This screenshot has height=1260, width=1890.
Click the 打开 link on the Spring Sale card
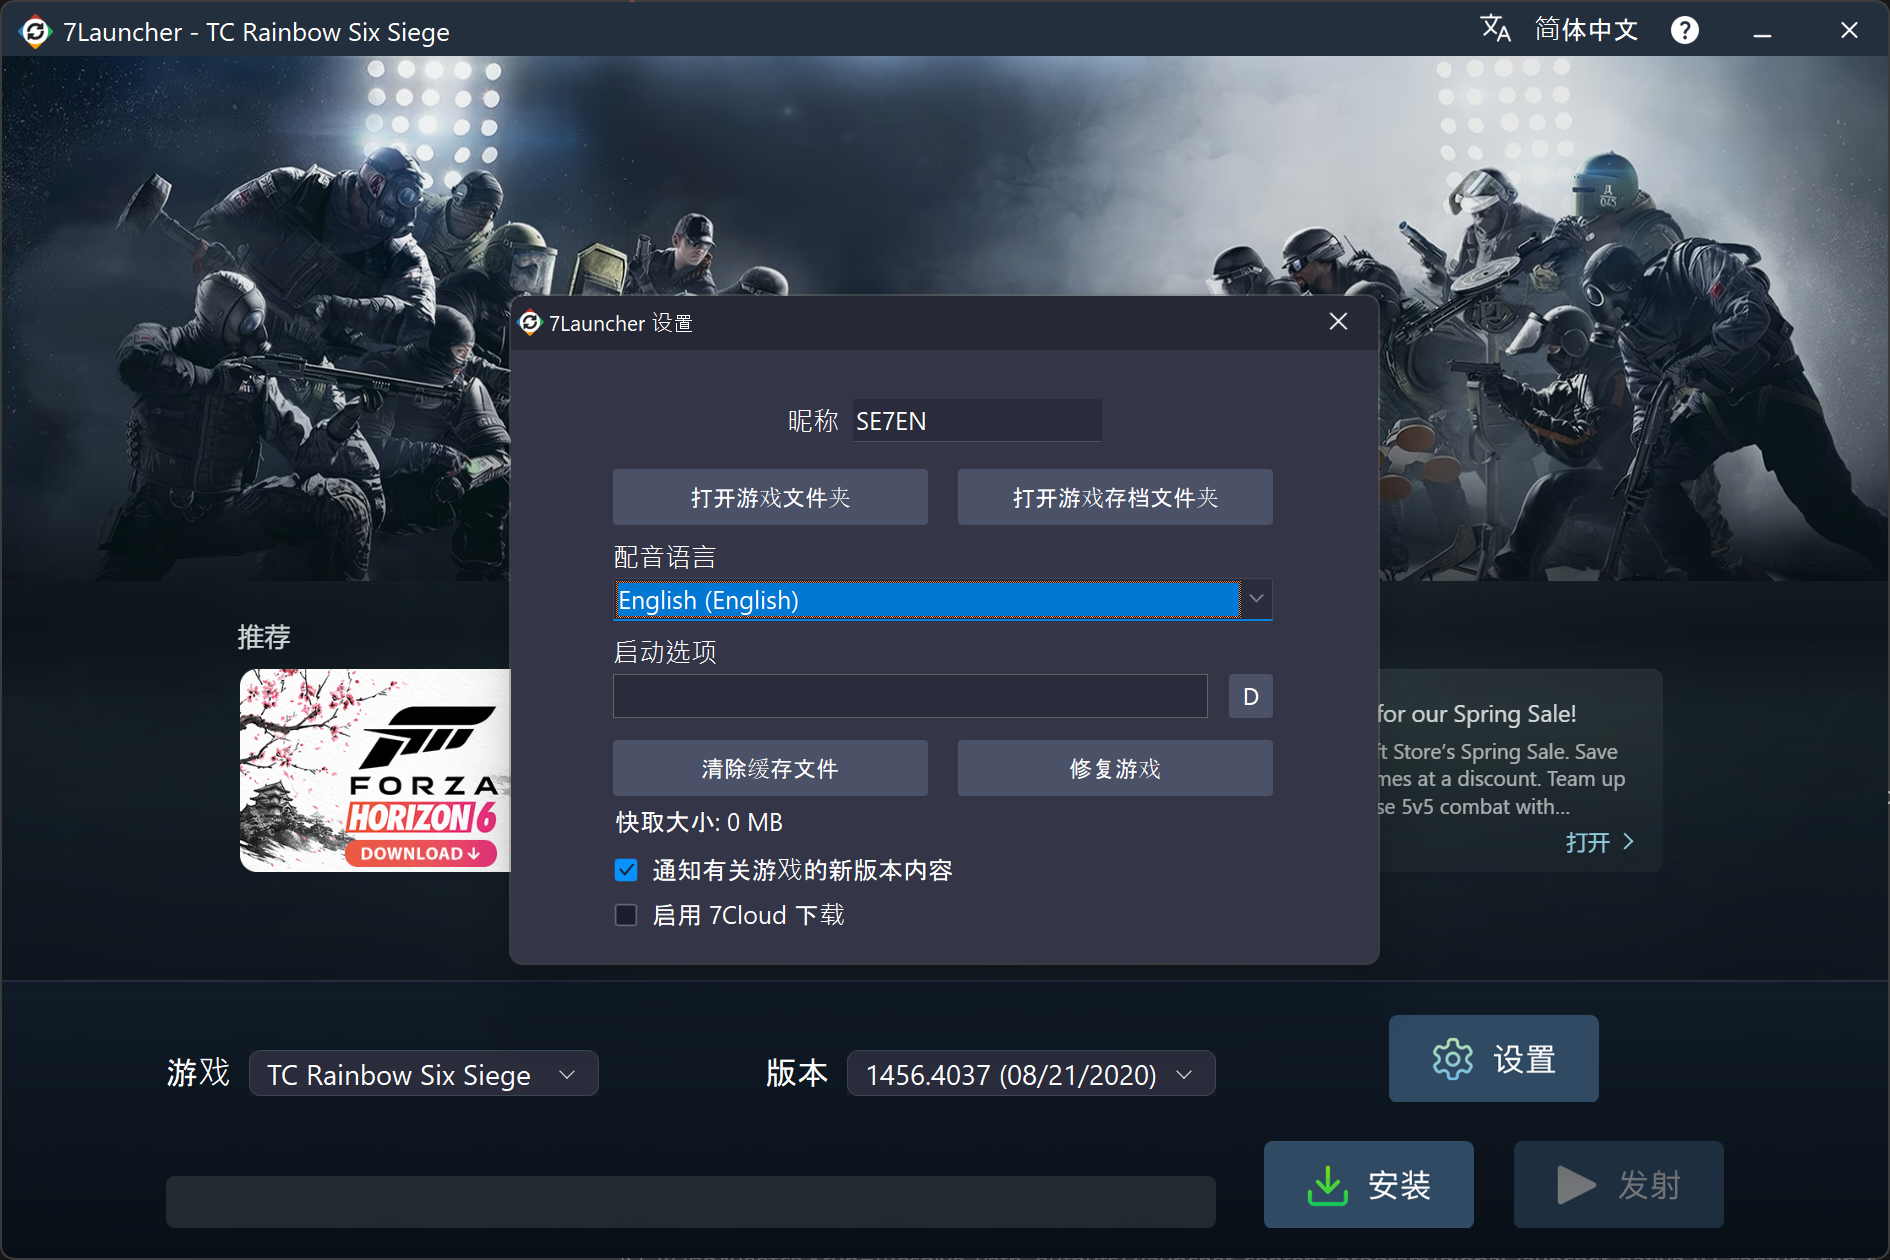coord(1588,842)
